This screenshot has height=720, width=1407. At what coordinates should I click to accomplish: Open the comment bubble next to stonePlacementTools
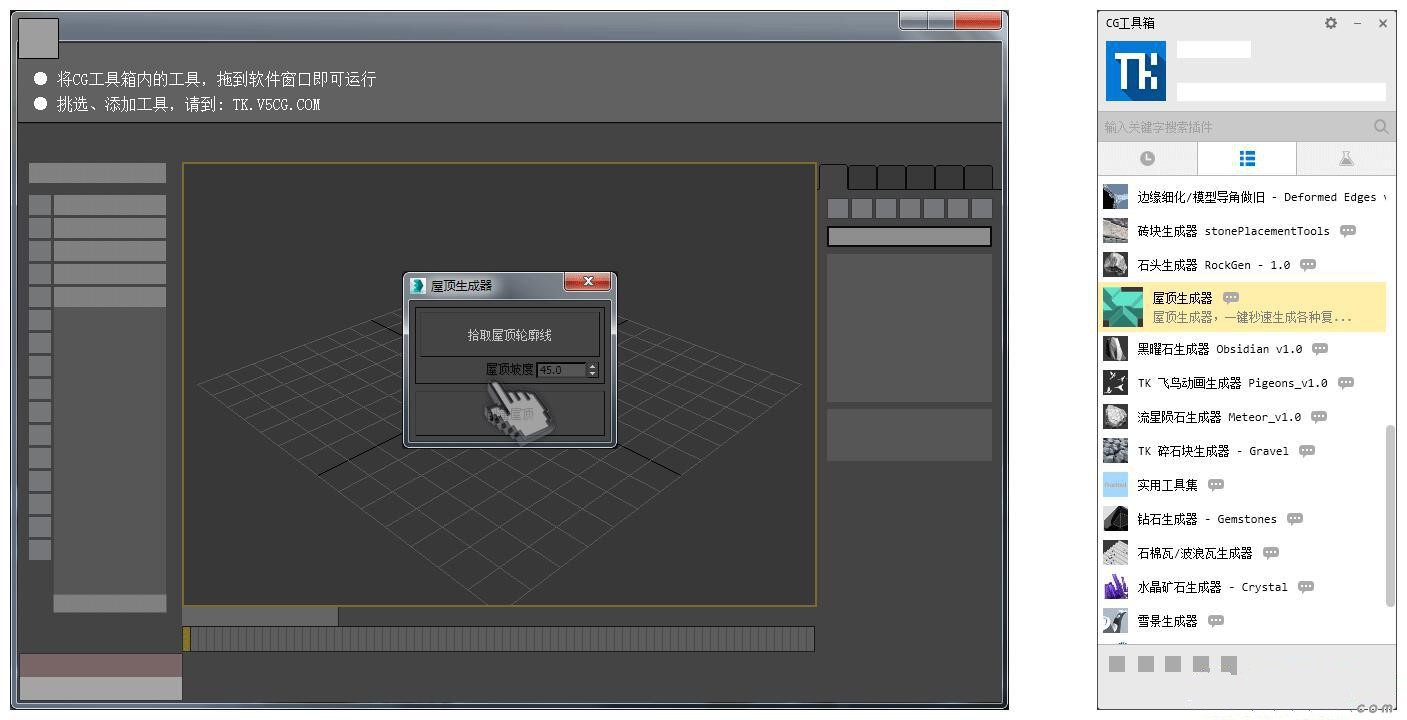1347,230
